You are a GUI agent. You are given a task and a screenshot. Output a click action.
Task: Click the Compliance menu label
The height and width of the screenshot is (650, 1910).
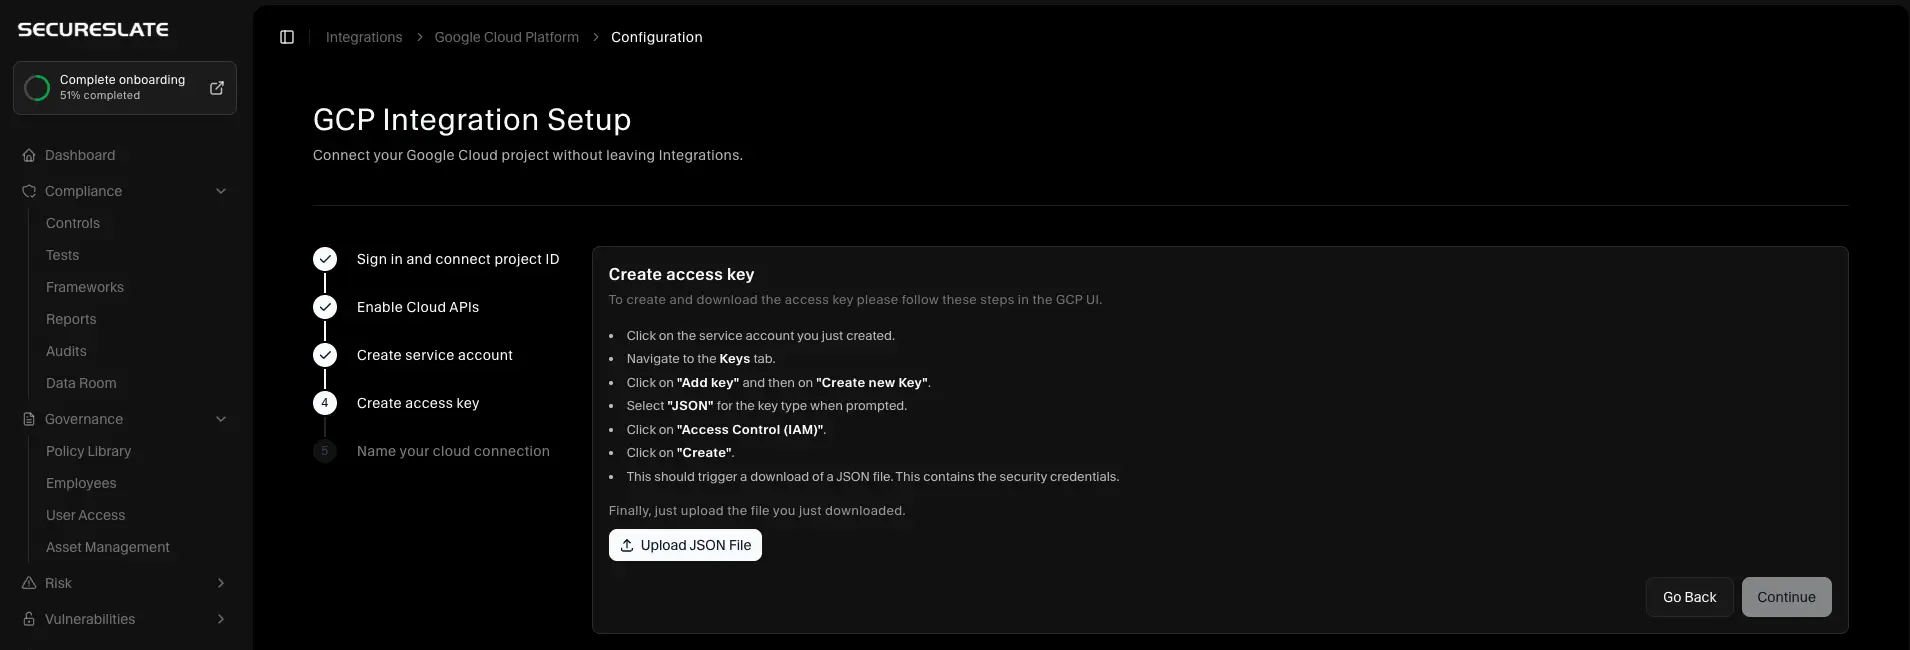click(83, 191)
